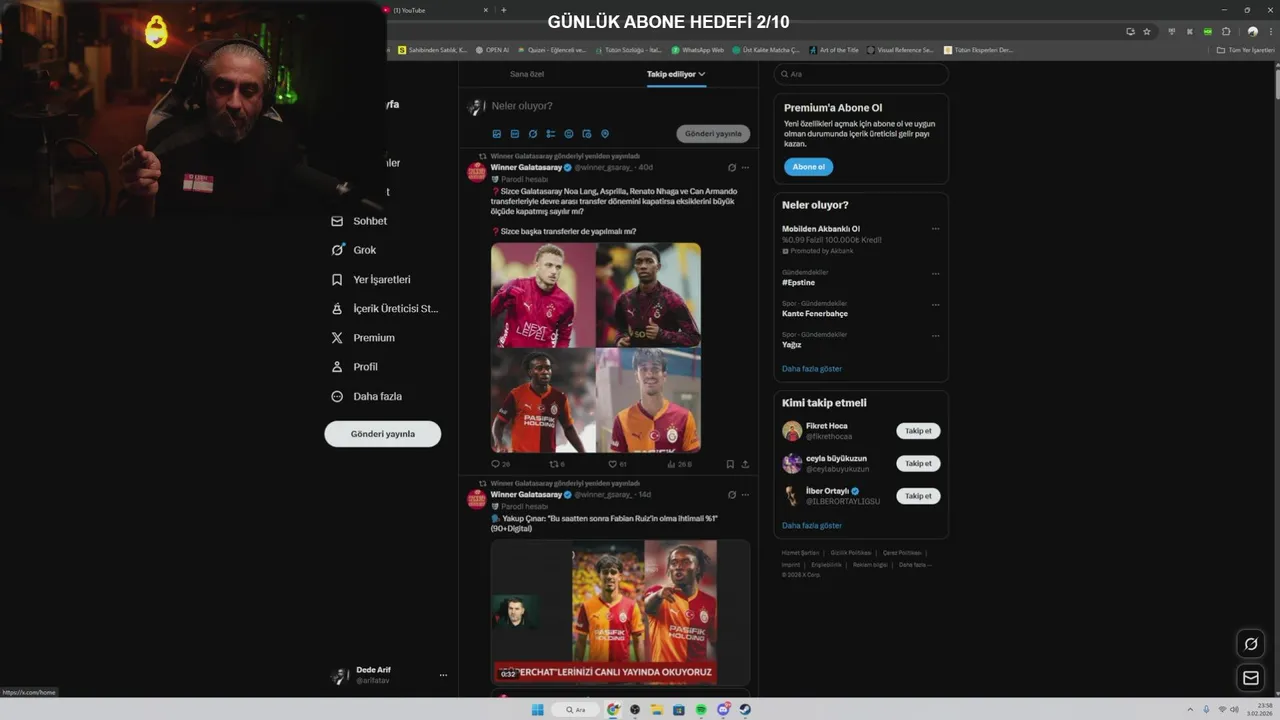Open Chrome extensions puzzle icon
1280x720 pixels.
[1227, 31]
